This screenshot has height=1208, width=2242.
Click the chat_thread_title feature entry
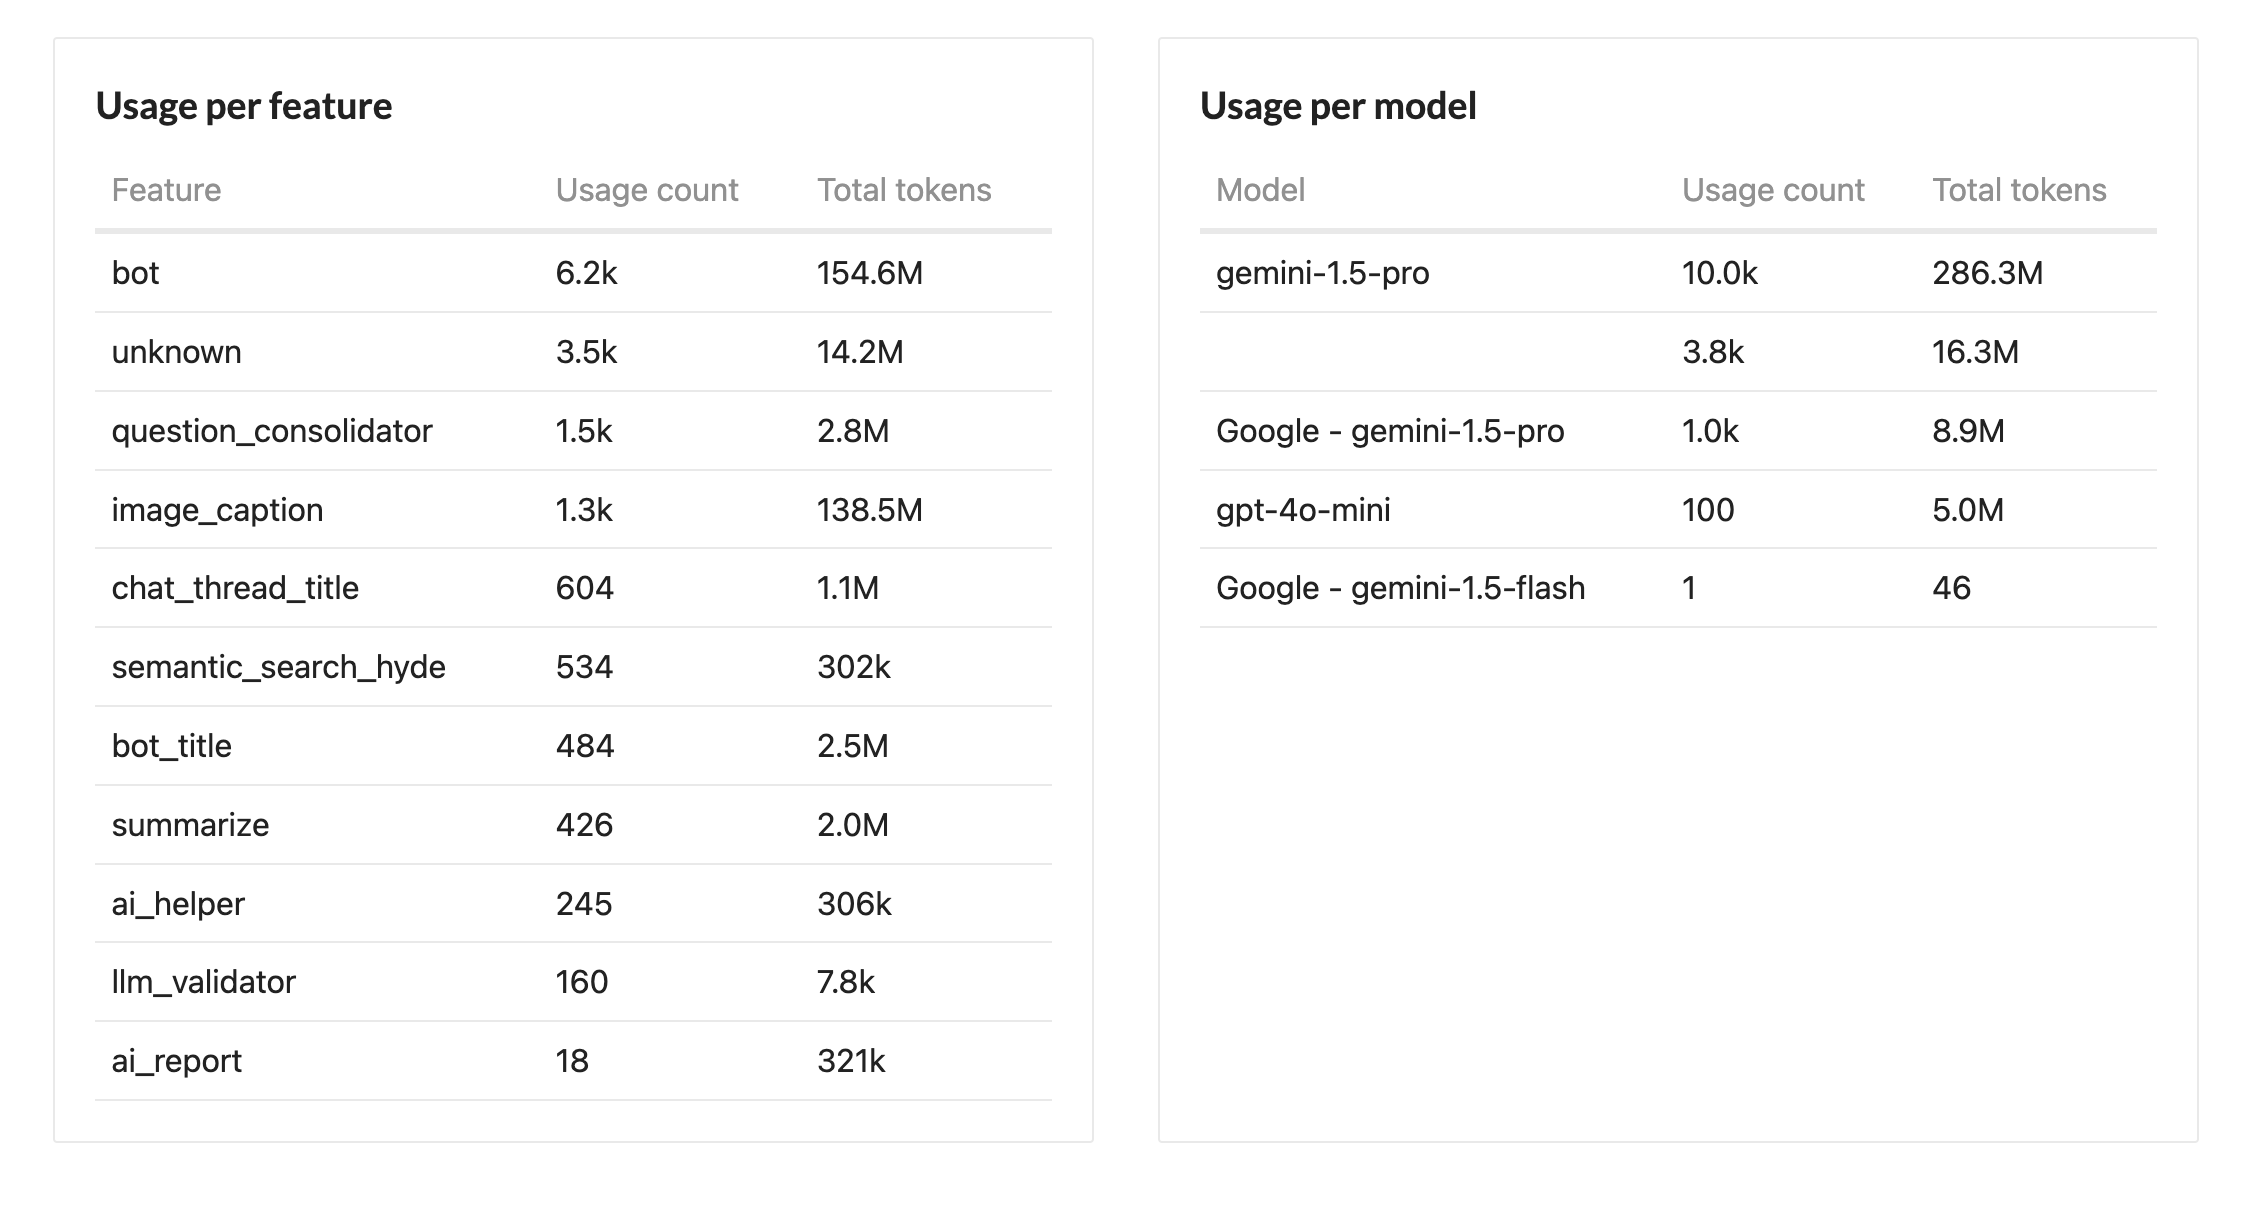(x=235, y=588)
